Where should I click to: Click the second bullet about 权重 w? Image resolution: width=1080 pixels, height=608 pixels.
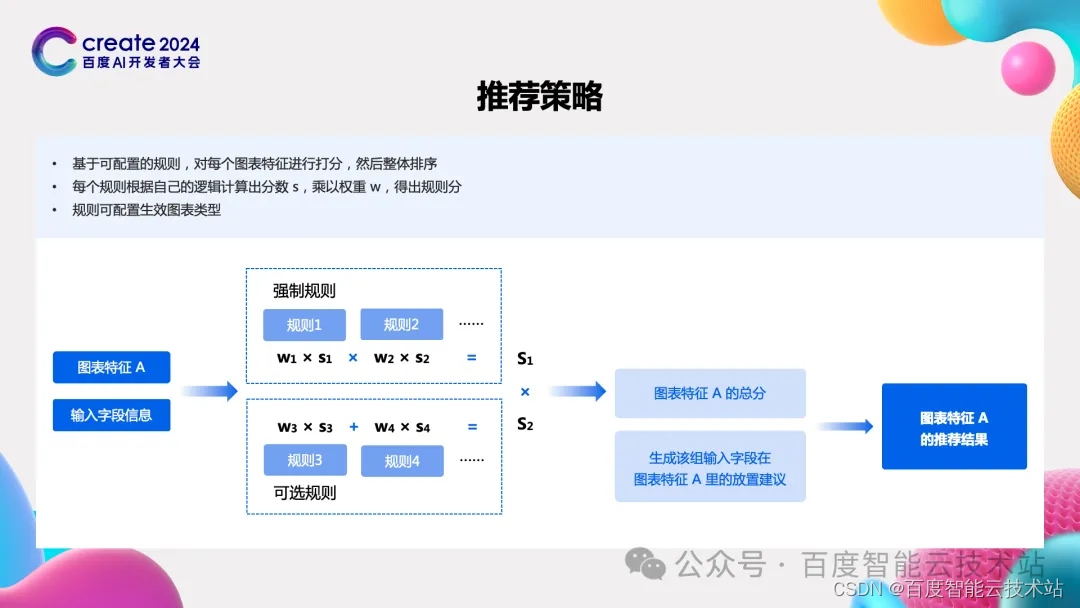click(x=267, y=187)
